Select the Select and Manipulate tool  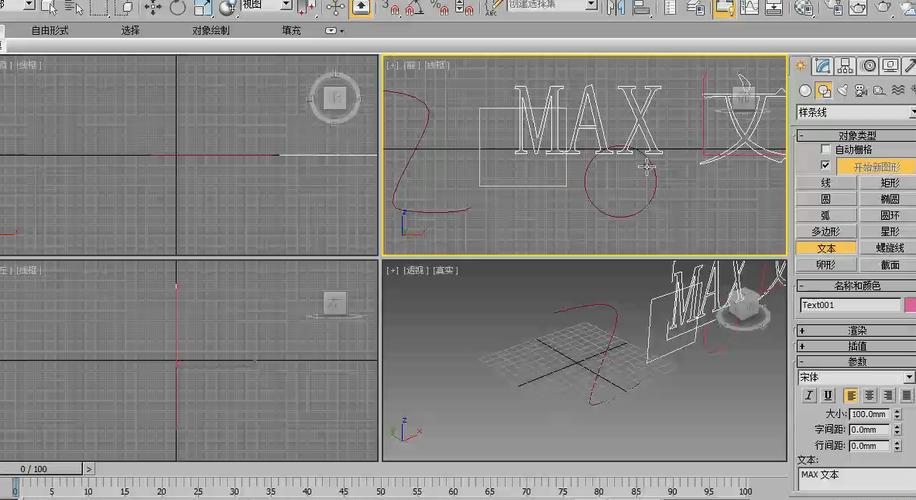click(335, 7)
